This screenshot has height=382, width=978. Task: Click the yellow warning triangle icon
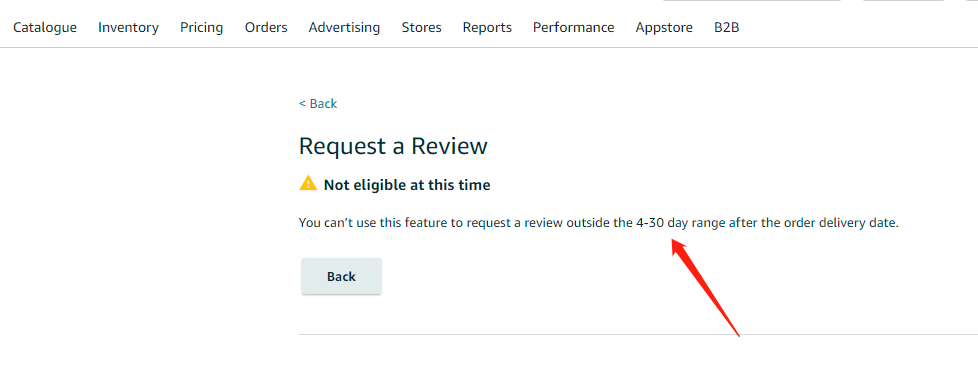click(x=308, y=184)
